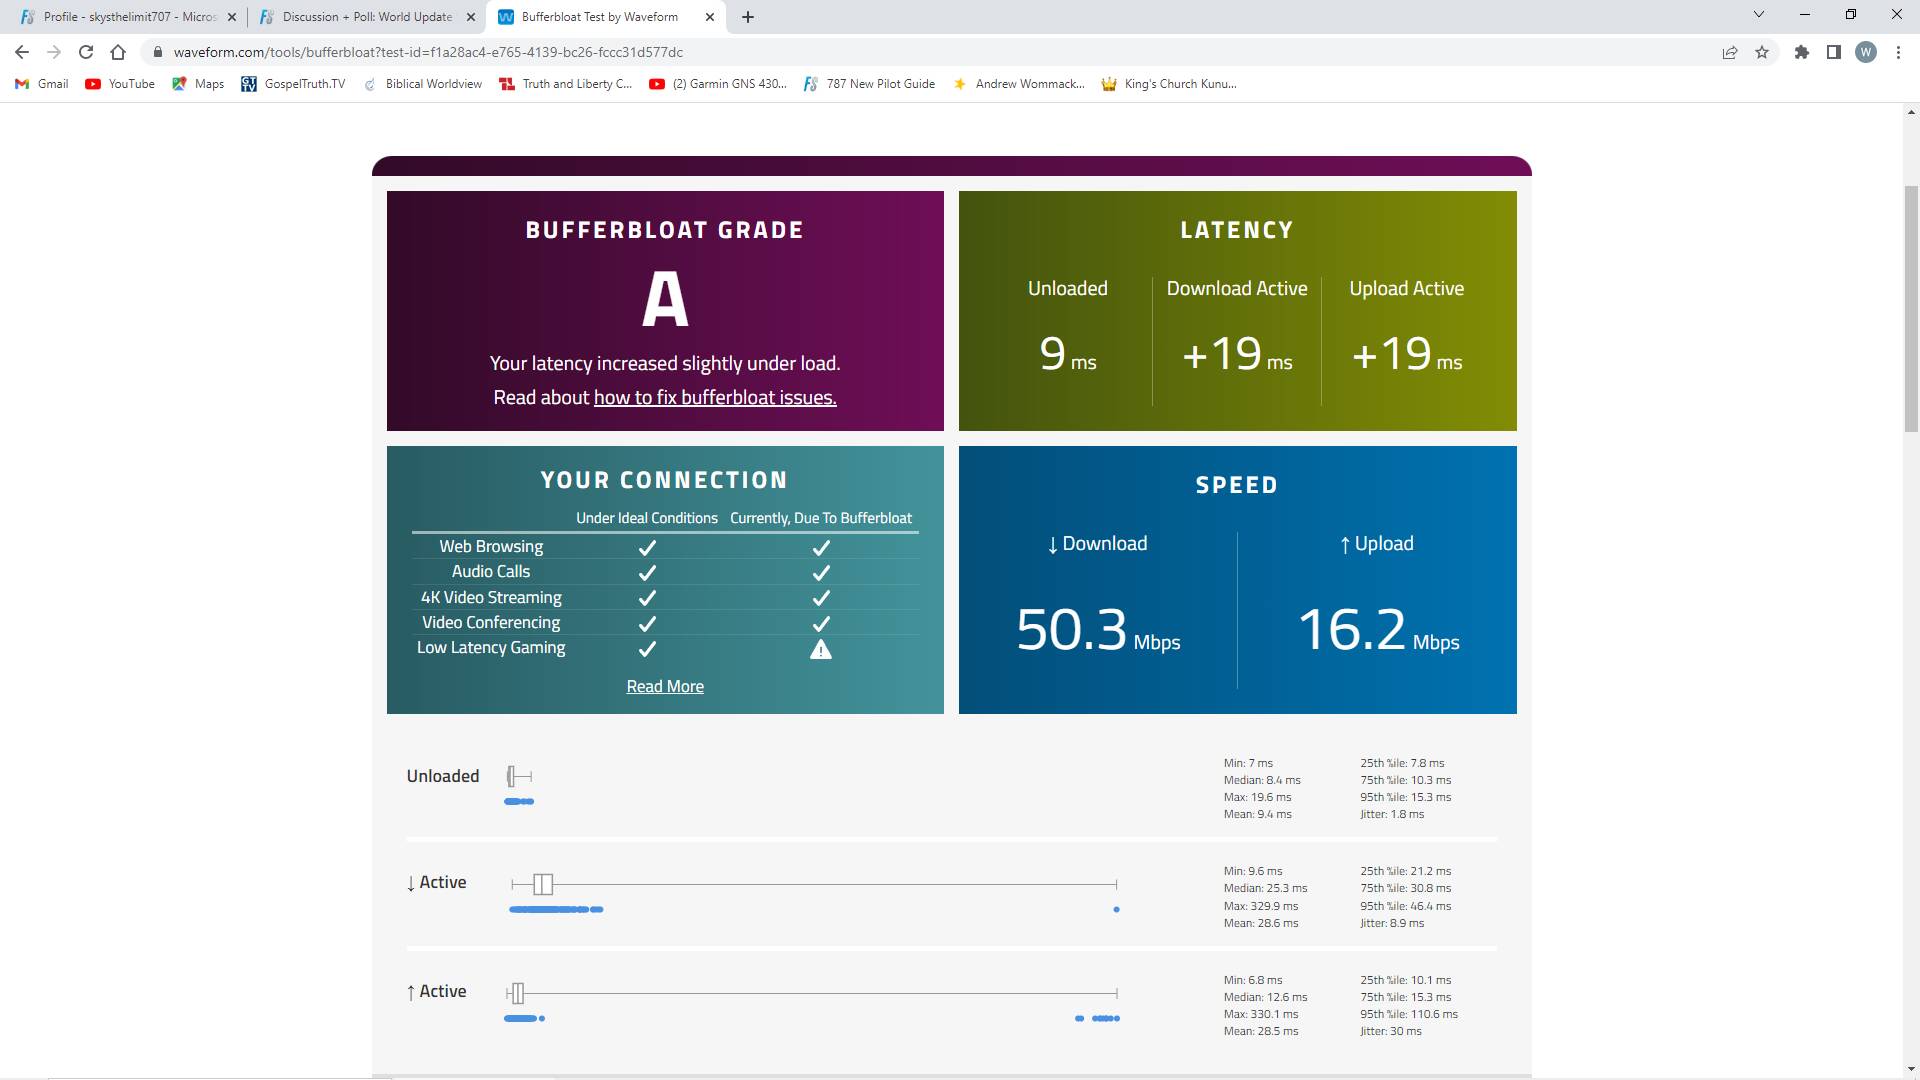
Task: Open Chrome three-dot menu
Action: click(x=1898, y=52)
